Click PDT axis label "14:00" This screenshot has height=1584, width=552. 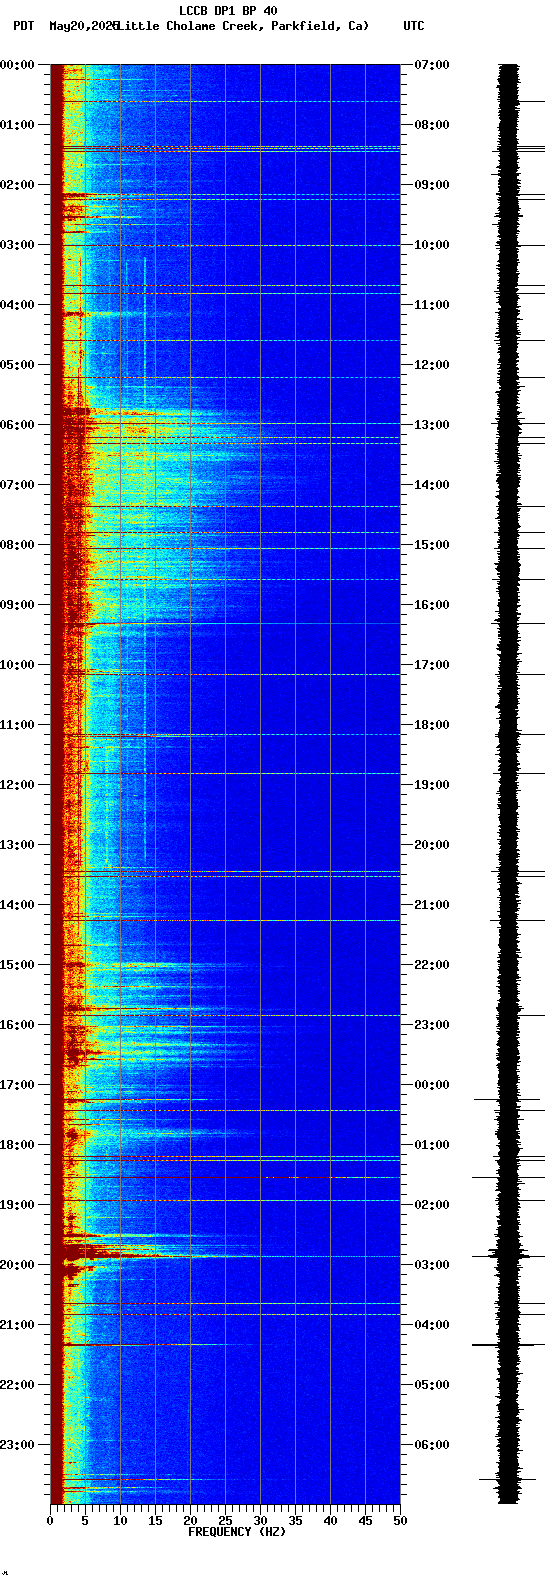coord(17,905)
